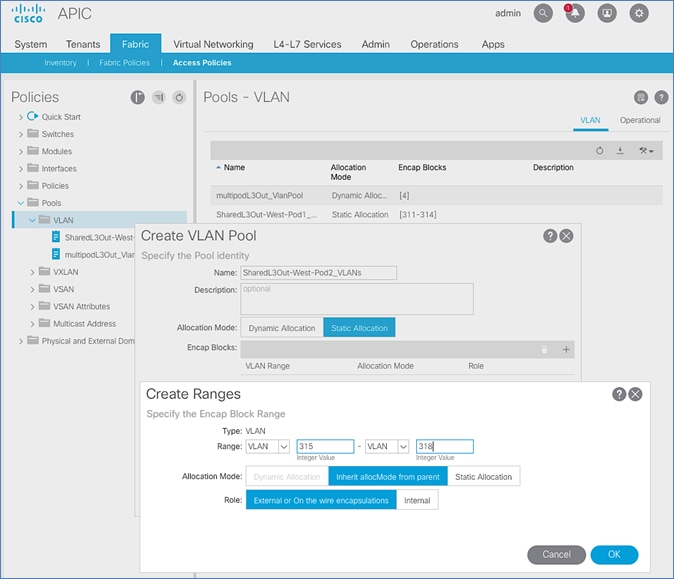Download the VLAN pools table
The width and height of the screenshot is (674, 579).
pyautogui.click(x=620, y=150)
